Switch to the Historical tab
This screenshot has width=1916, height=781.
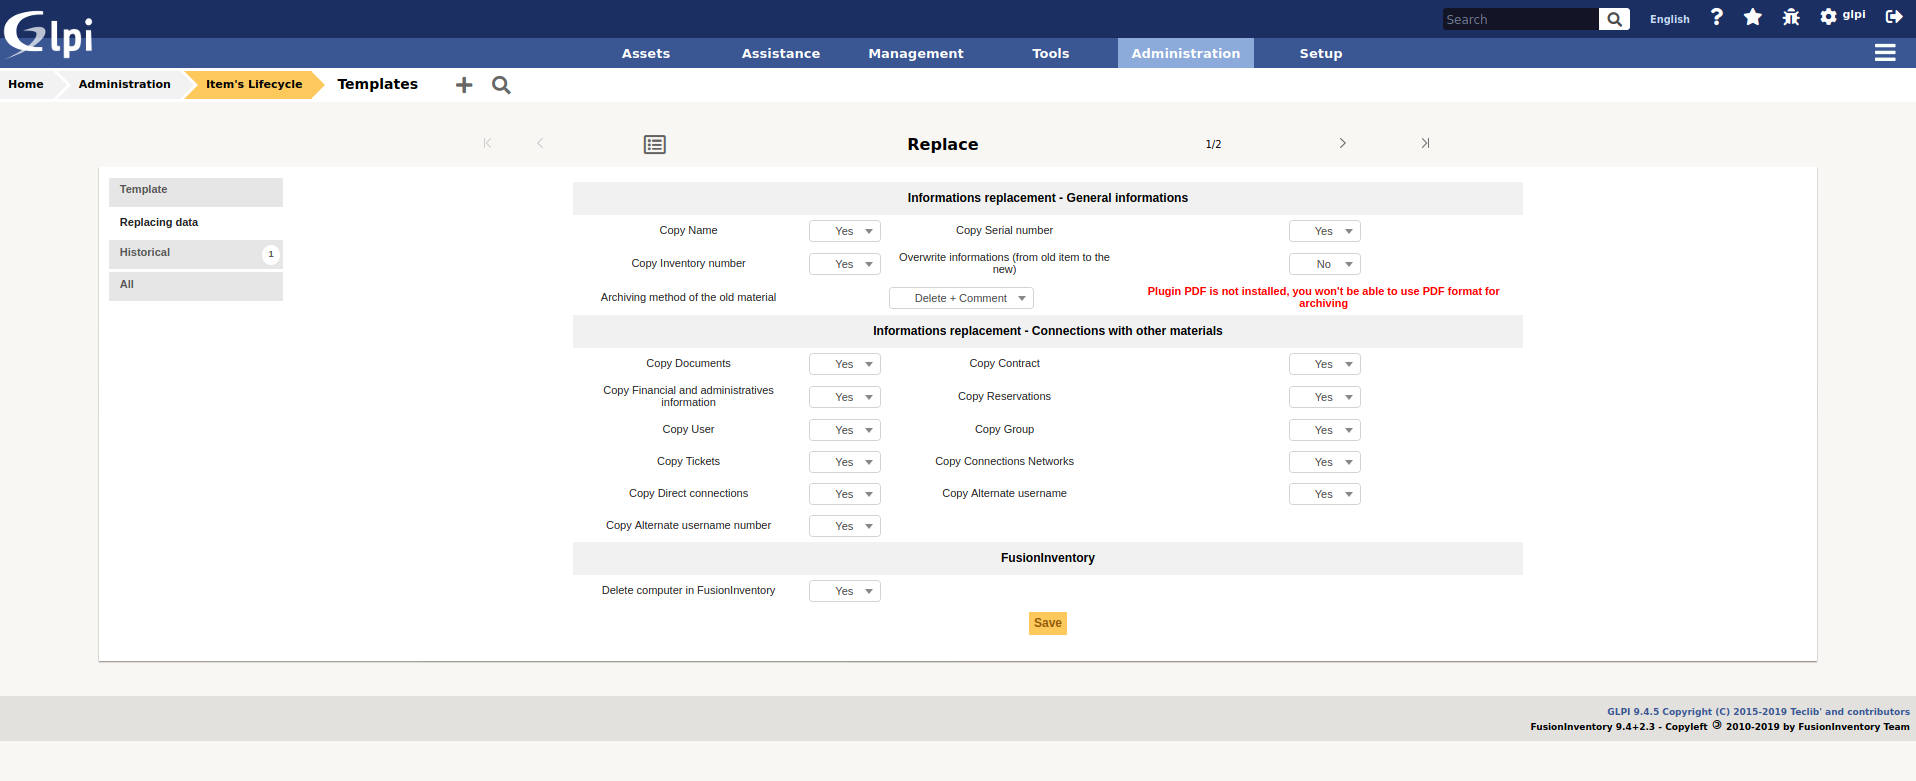point(195,253)
